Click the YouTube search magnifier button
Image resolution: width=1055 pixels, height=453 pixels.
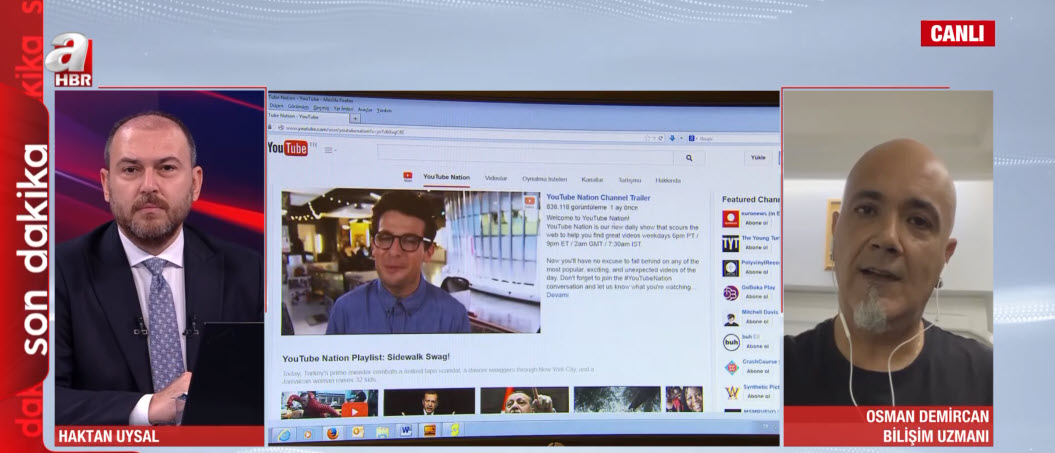point(688,158)
